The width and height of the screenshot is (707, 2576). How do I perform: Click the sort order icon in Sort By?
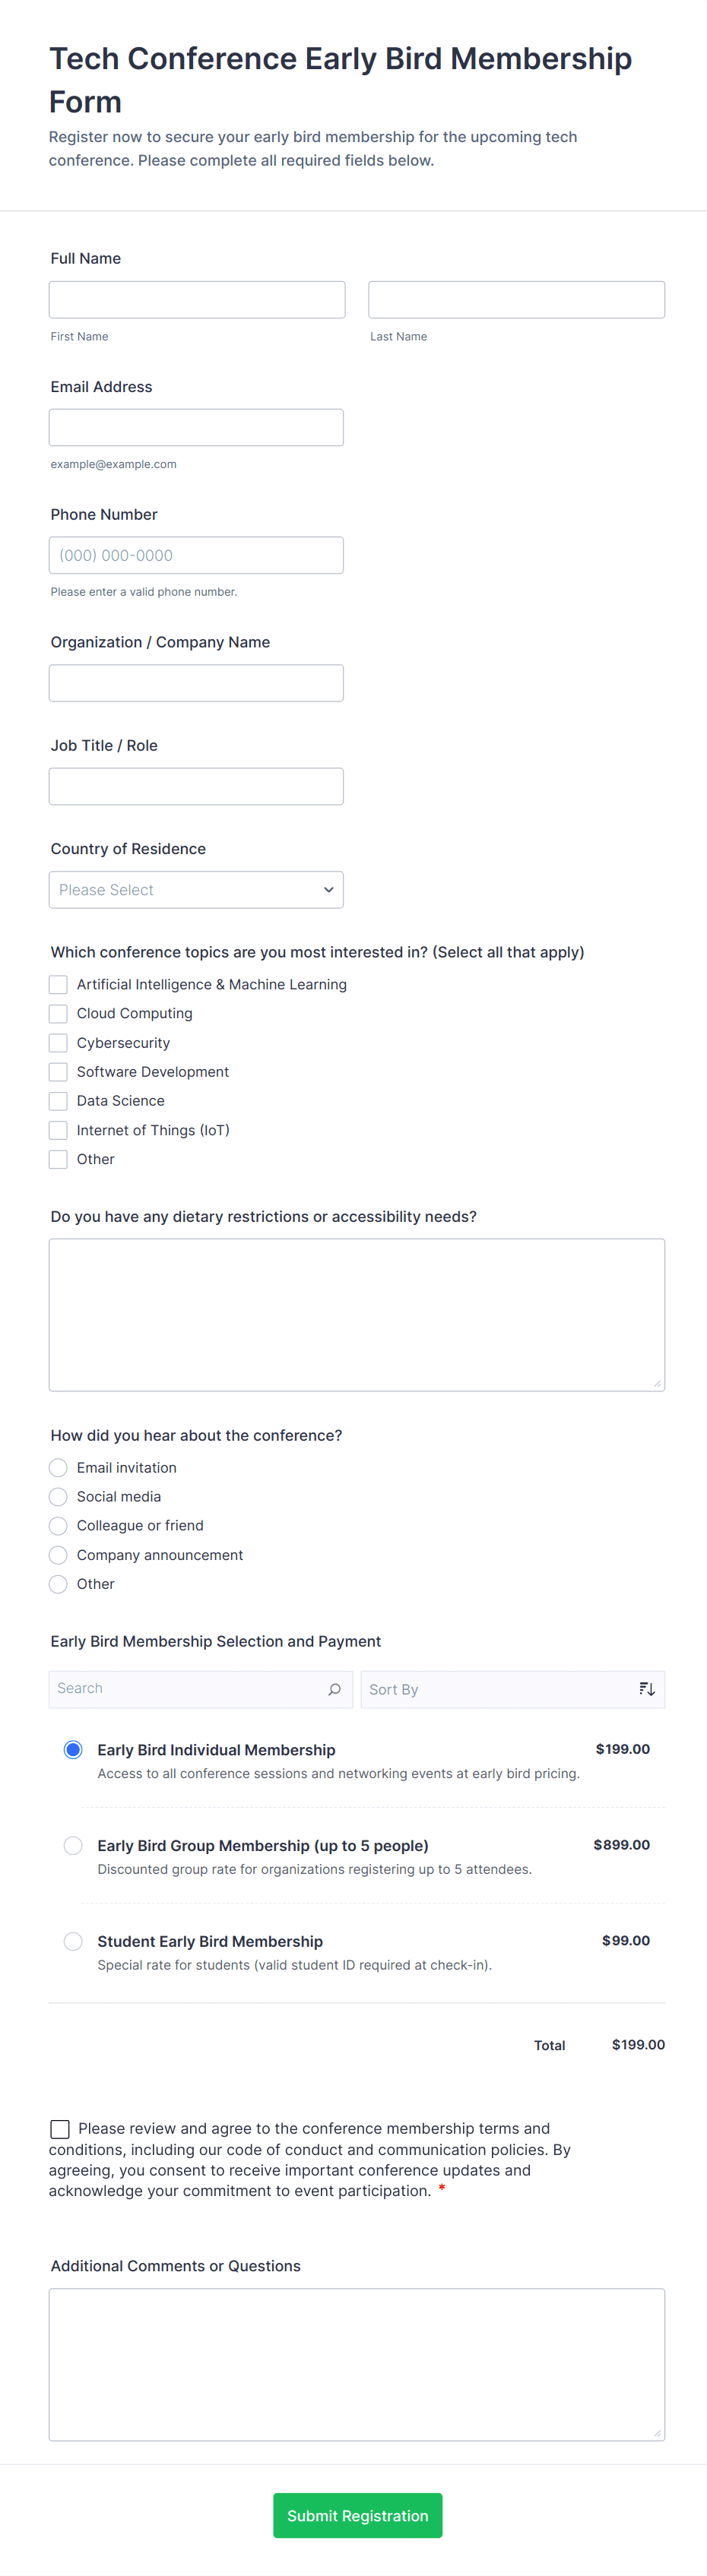[x=646, y=1688]
